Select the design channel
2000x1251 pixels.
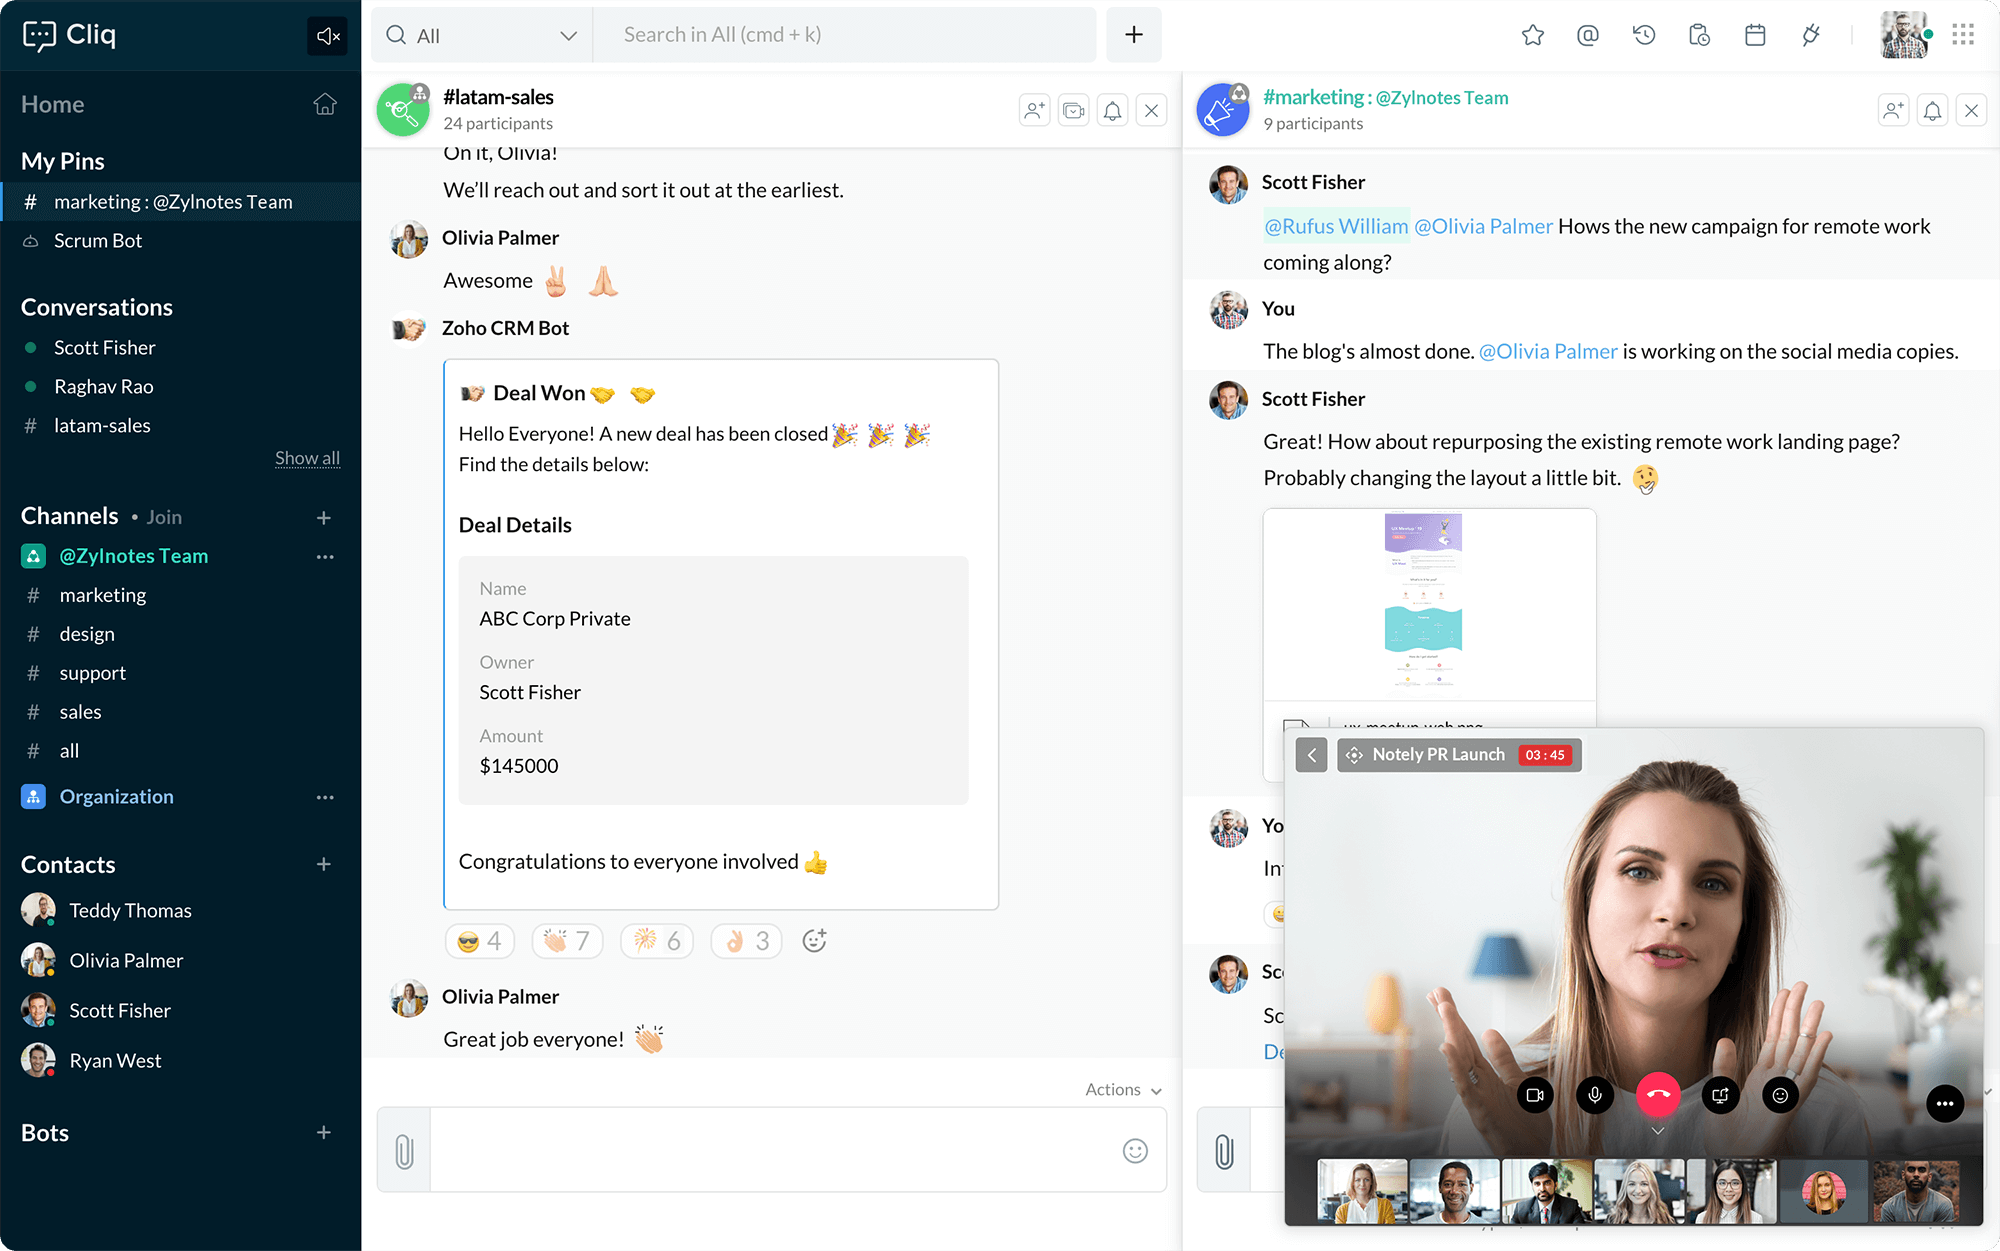(x=87, y=634)
